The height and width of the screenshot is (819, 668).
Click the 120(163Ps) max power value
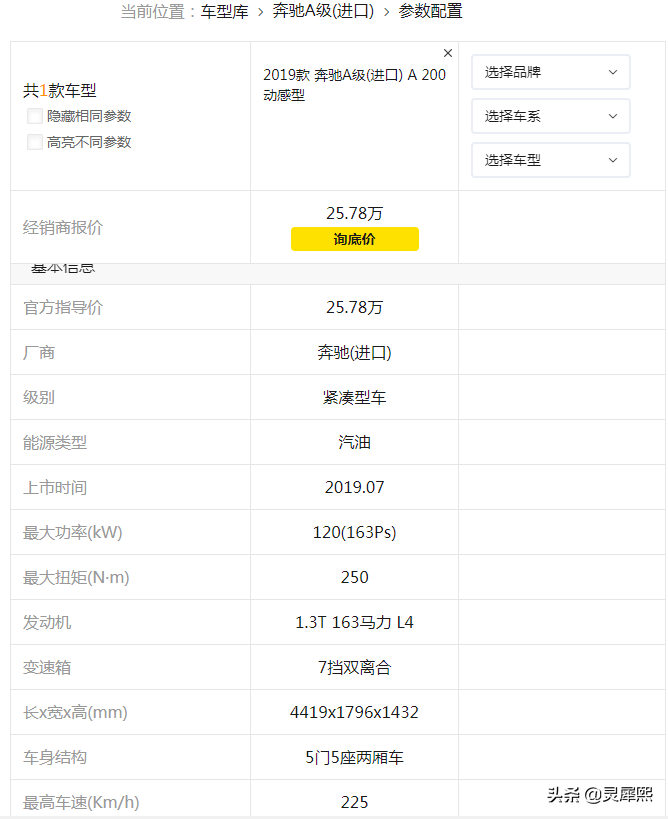point(354,533)
